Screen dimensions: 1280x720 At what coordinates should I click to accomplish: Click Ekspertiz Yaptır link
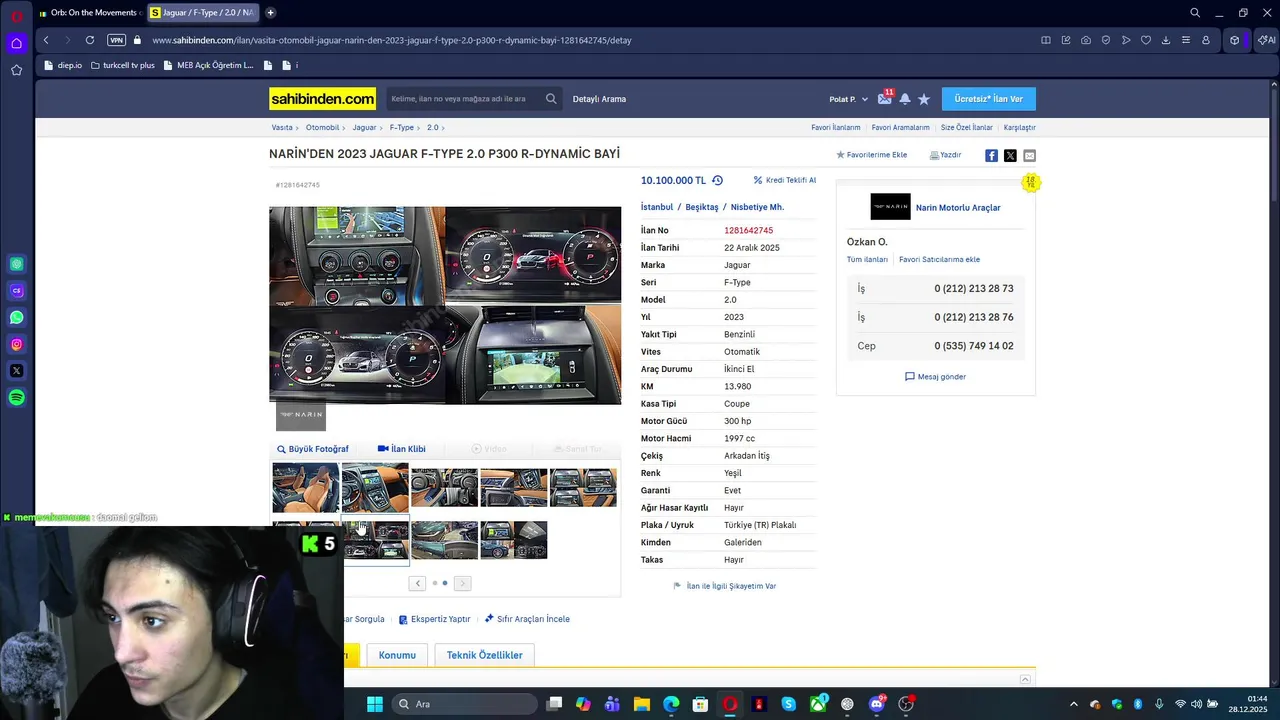[x=434, y=619]
